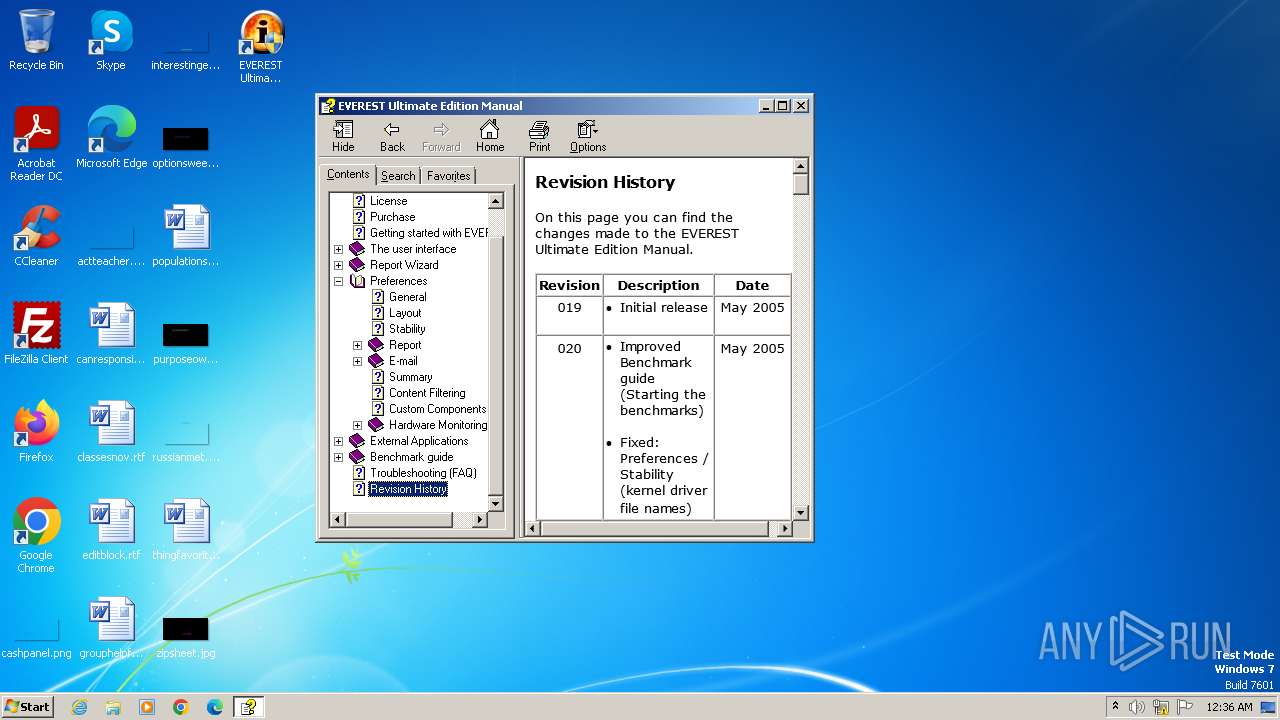Select the Revision History topic
1280x720 pixels.
pyautogui.click(x=408, y=489)
